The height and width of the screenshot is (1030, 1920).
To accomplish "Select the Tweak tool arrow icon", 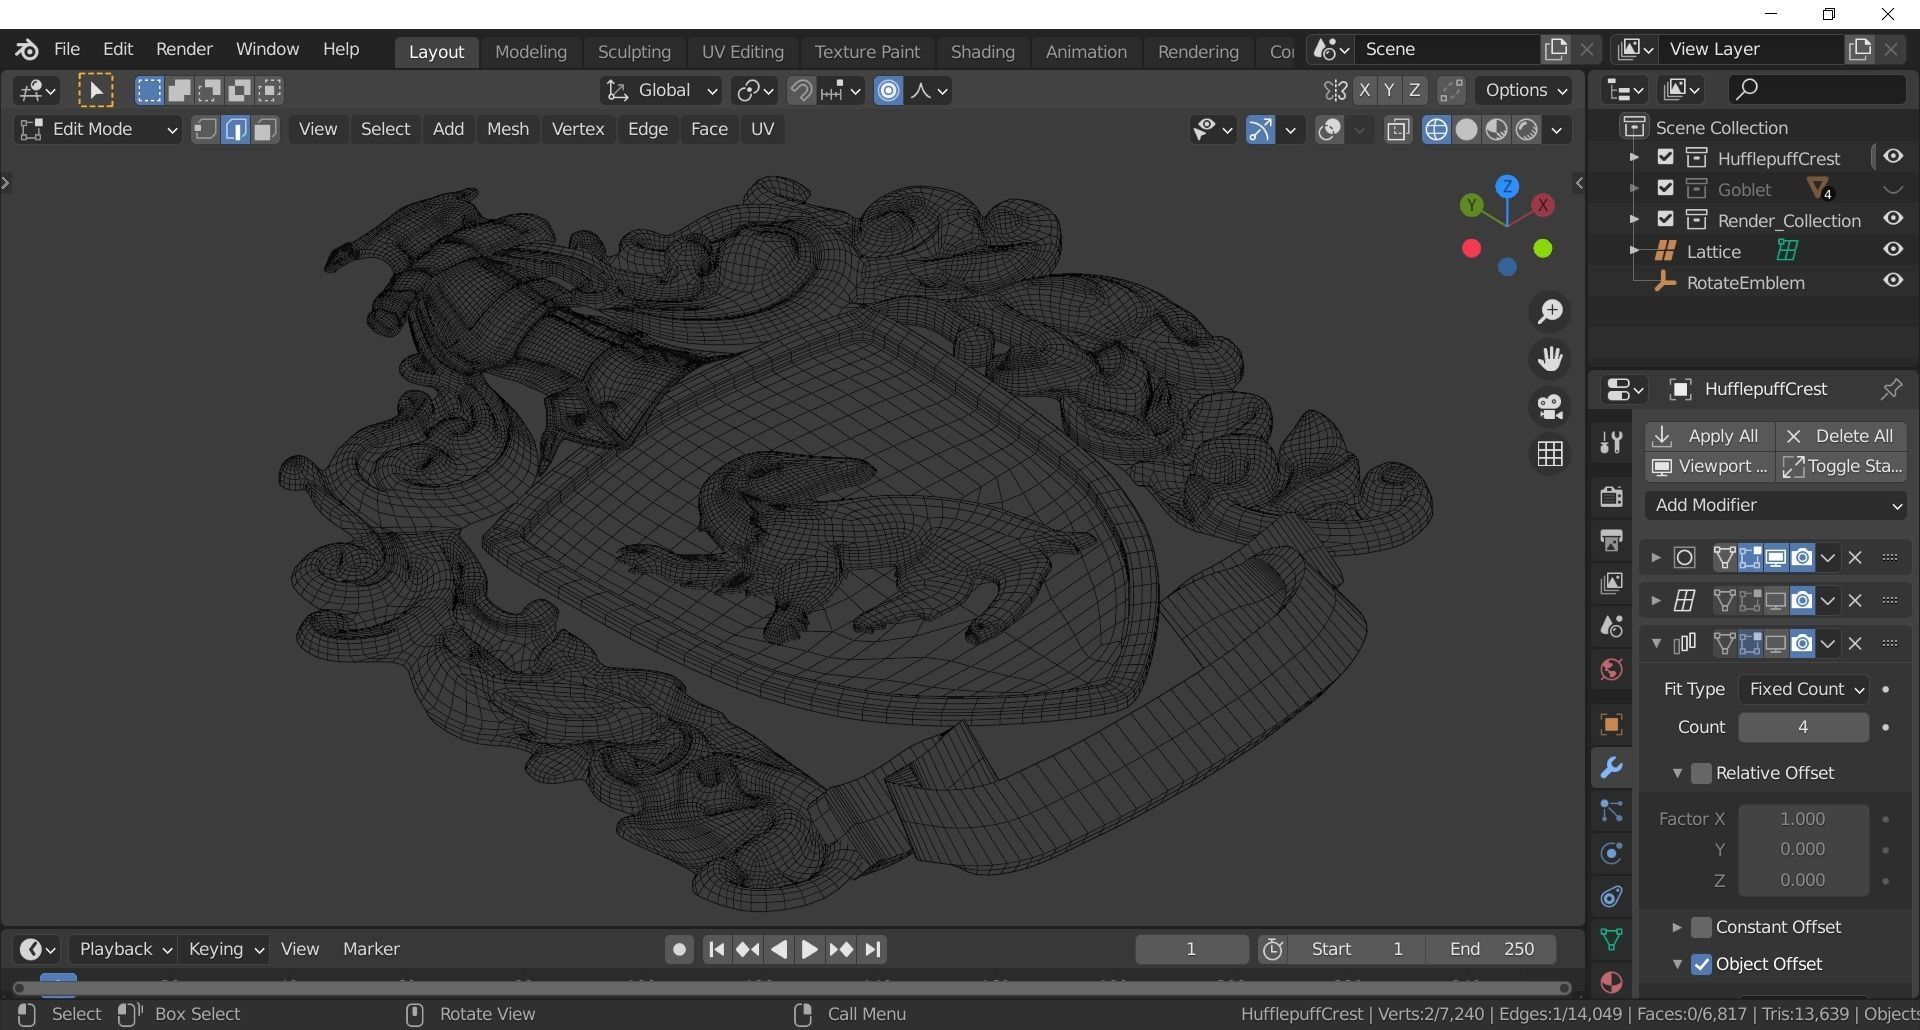I will (x=95, y=91).
